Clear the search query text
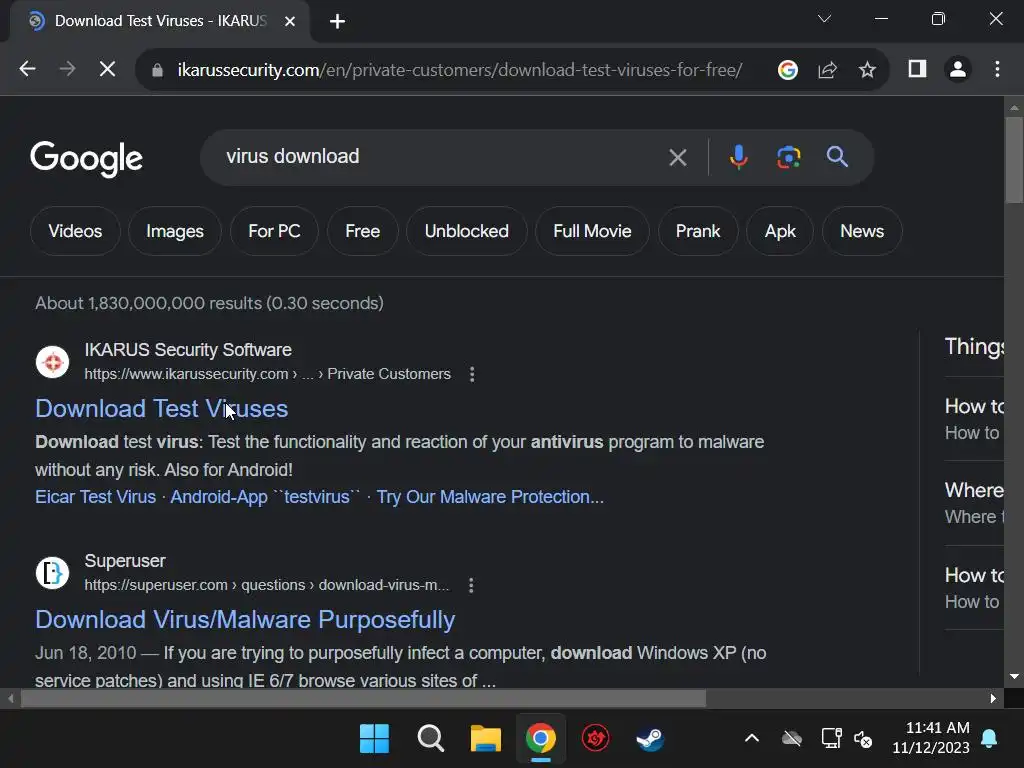Viewport: 1024px width, 768px height. pyautogui.click(x=678, y=157)
